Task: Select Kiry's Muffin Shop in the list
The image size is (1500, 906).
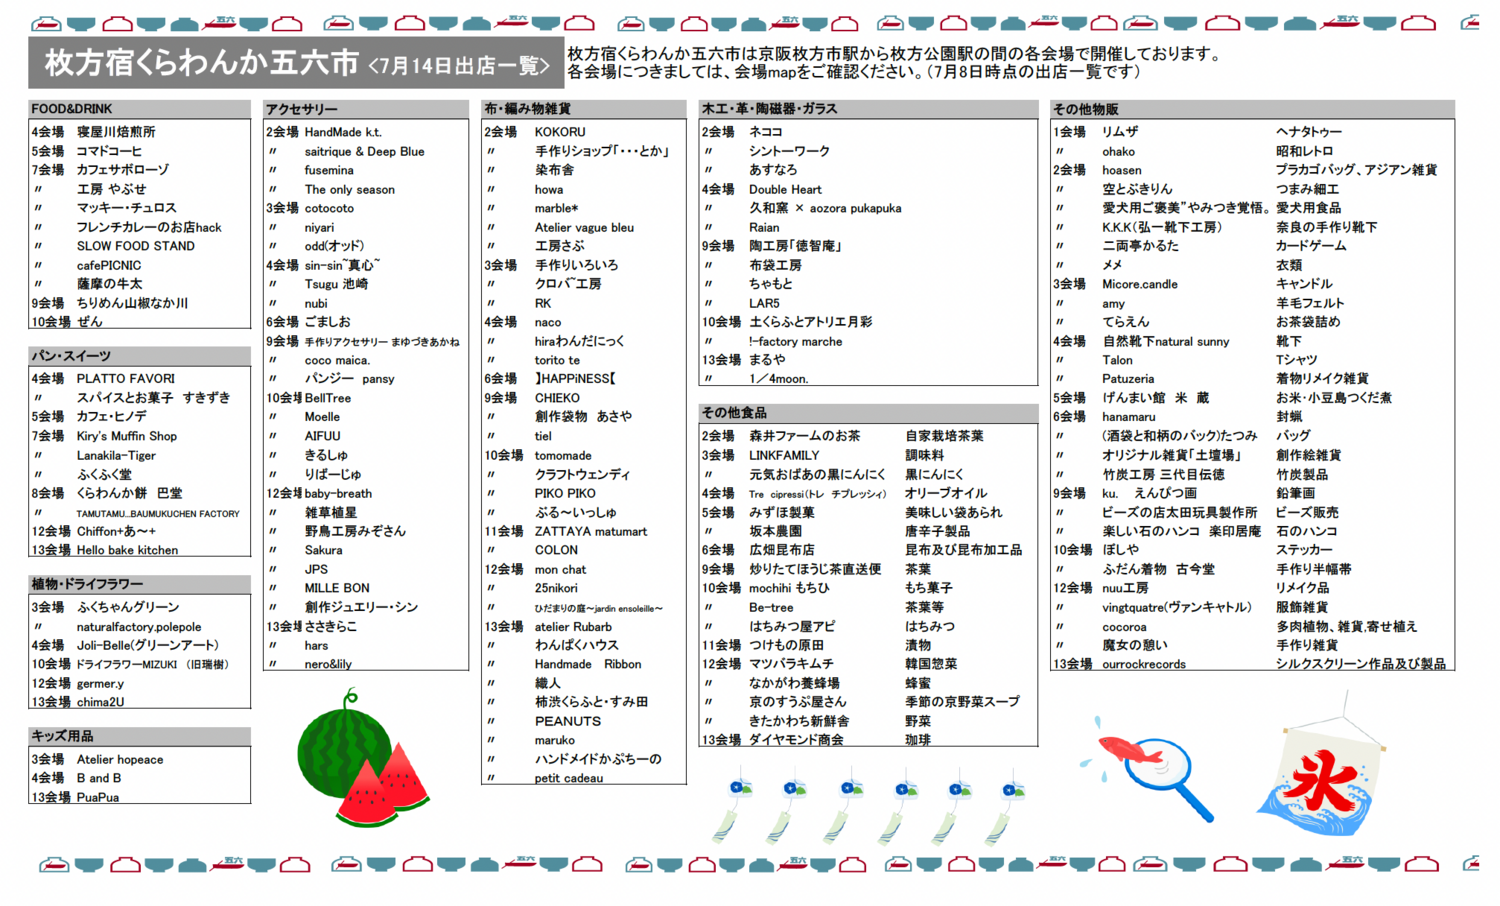Action: click(x=127, y=436)
